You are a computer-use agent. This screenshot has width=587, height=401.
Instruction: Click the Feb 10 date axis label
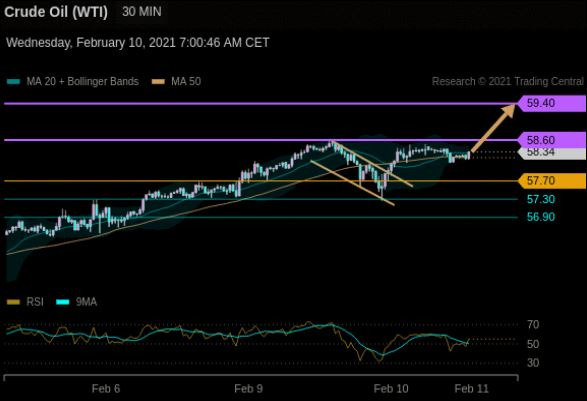(391, 389)
